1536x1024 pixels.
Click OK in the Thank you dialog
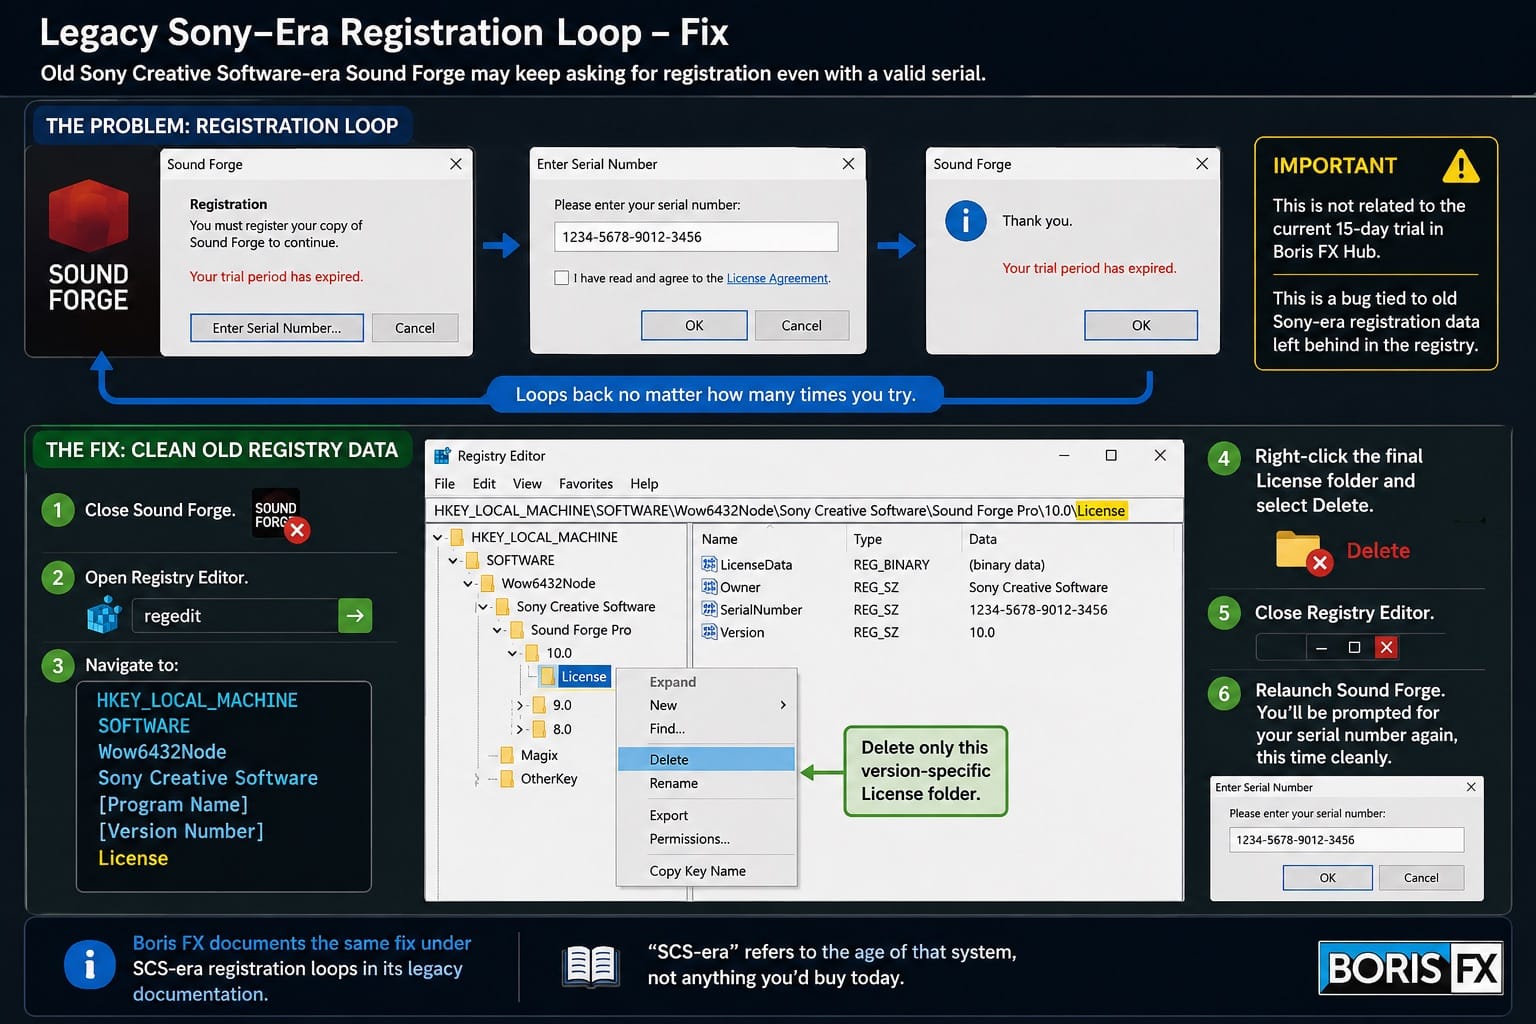click(x=1141, y=325)
